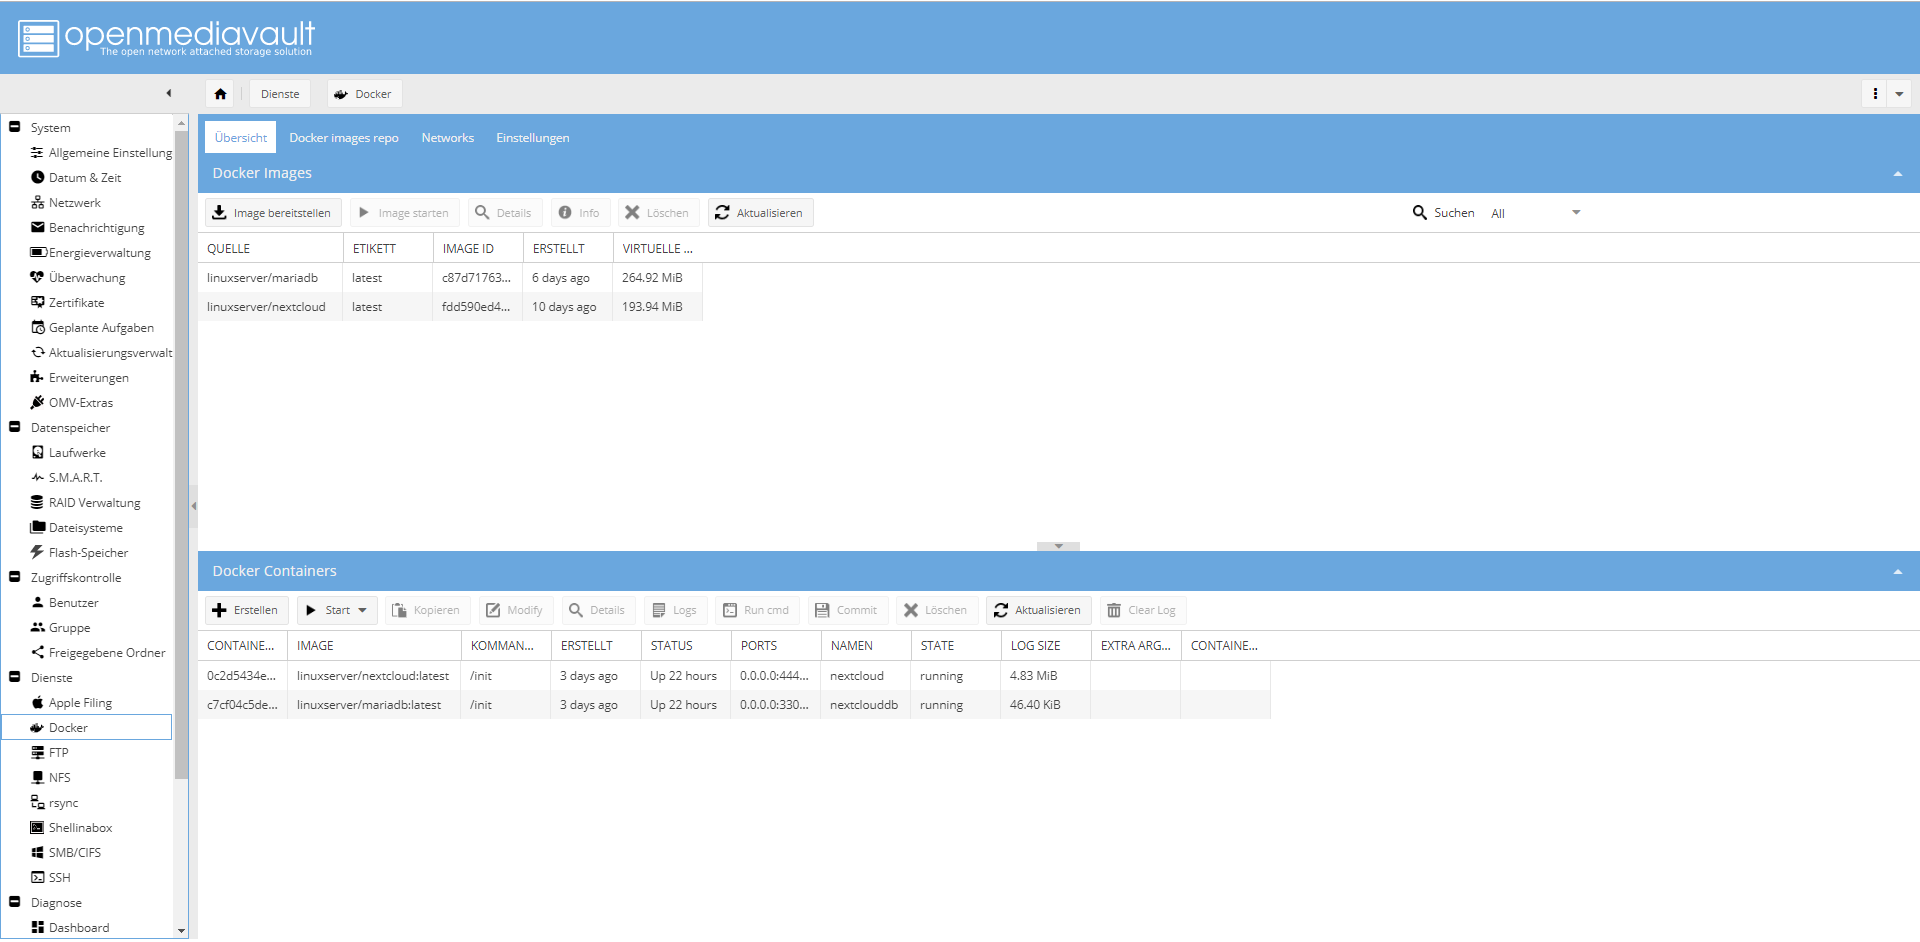The height and width of the screenshot is (942, 1920).
Task: Click the Dienste breadcrumb button
Action: pyautogui.click(x=280, y=94)
